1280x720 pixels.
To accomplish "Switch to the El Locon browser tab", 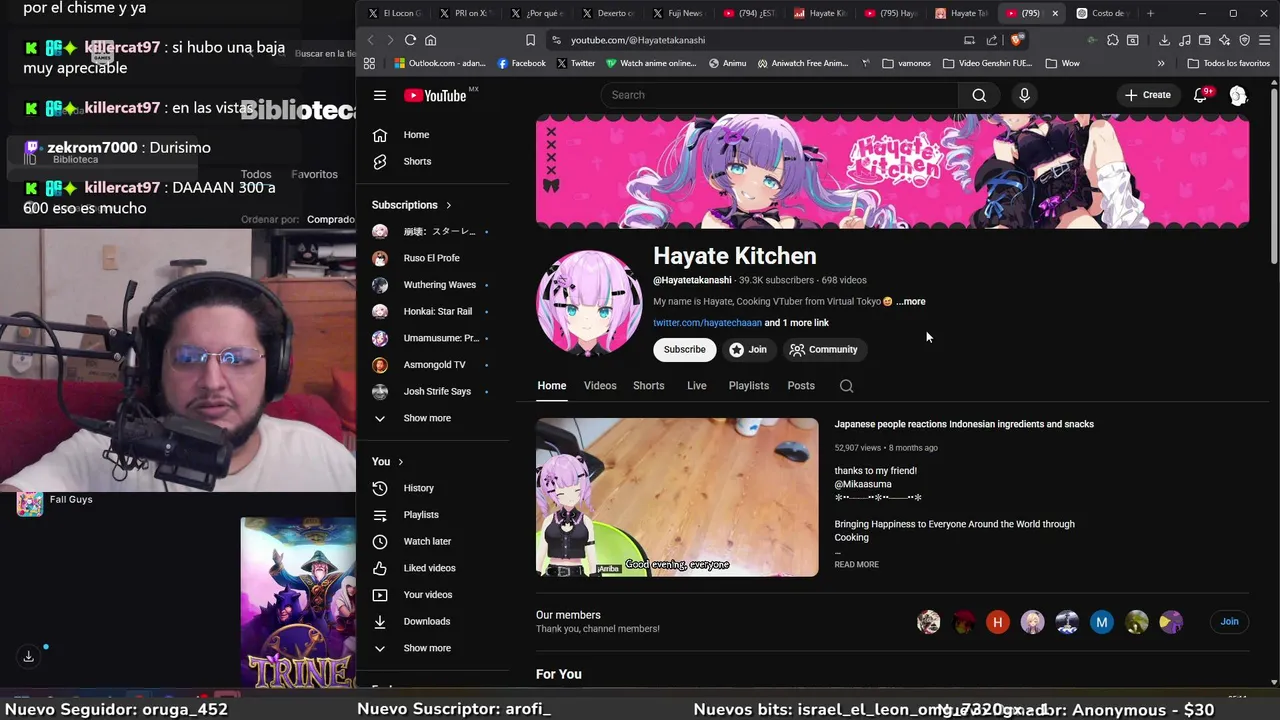I will click(x=395, y=13).
